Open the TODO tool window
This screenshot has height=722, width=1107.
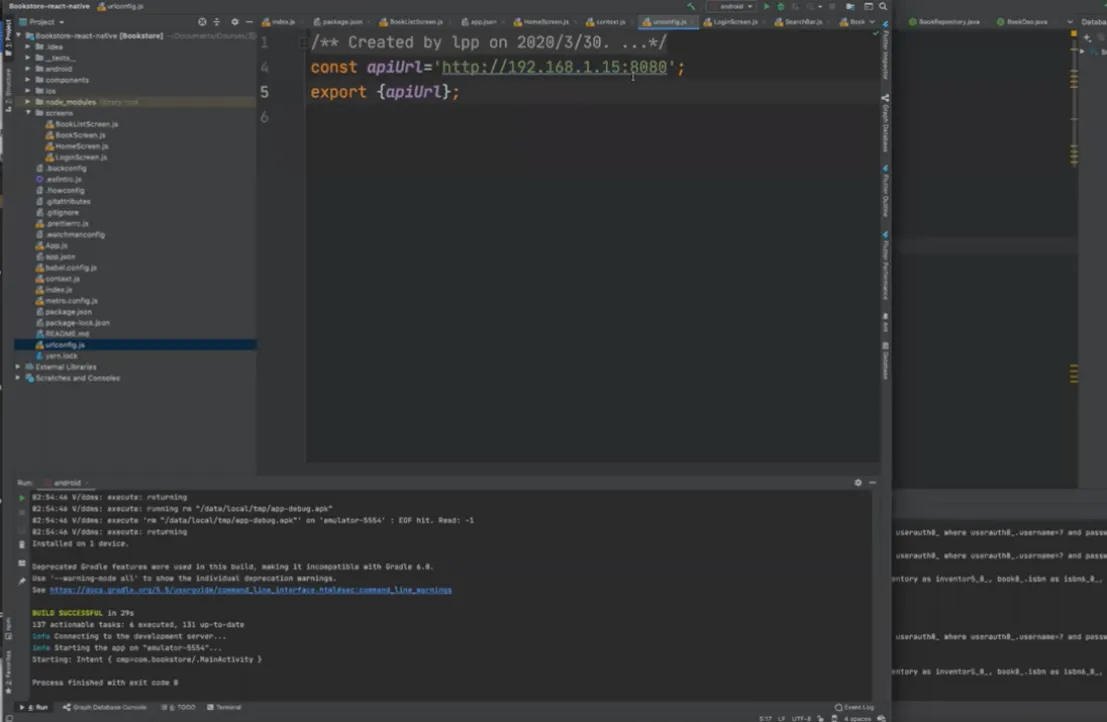click(x=179, y=707)
